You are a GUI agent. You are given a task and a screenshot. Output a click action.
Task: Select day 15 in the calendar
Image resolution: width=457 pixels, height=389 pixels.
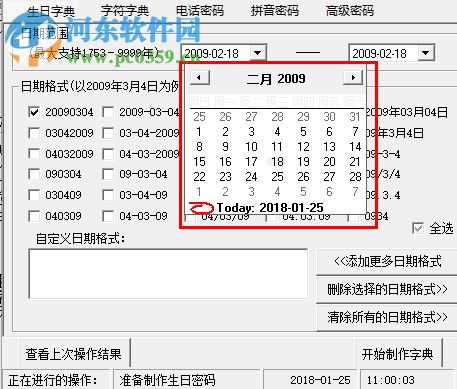pyautogui.click(x=199, y=162)
